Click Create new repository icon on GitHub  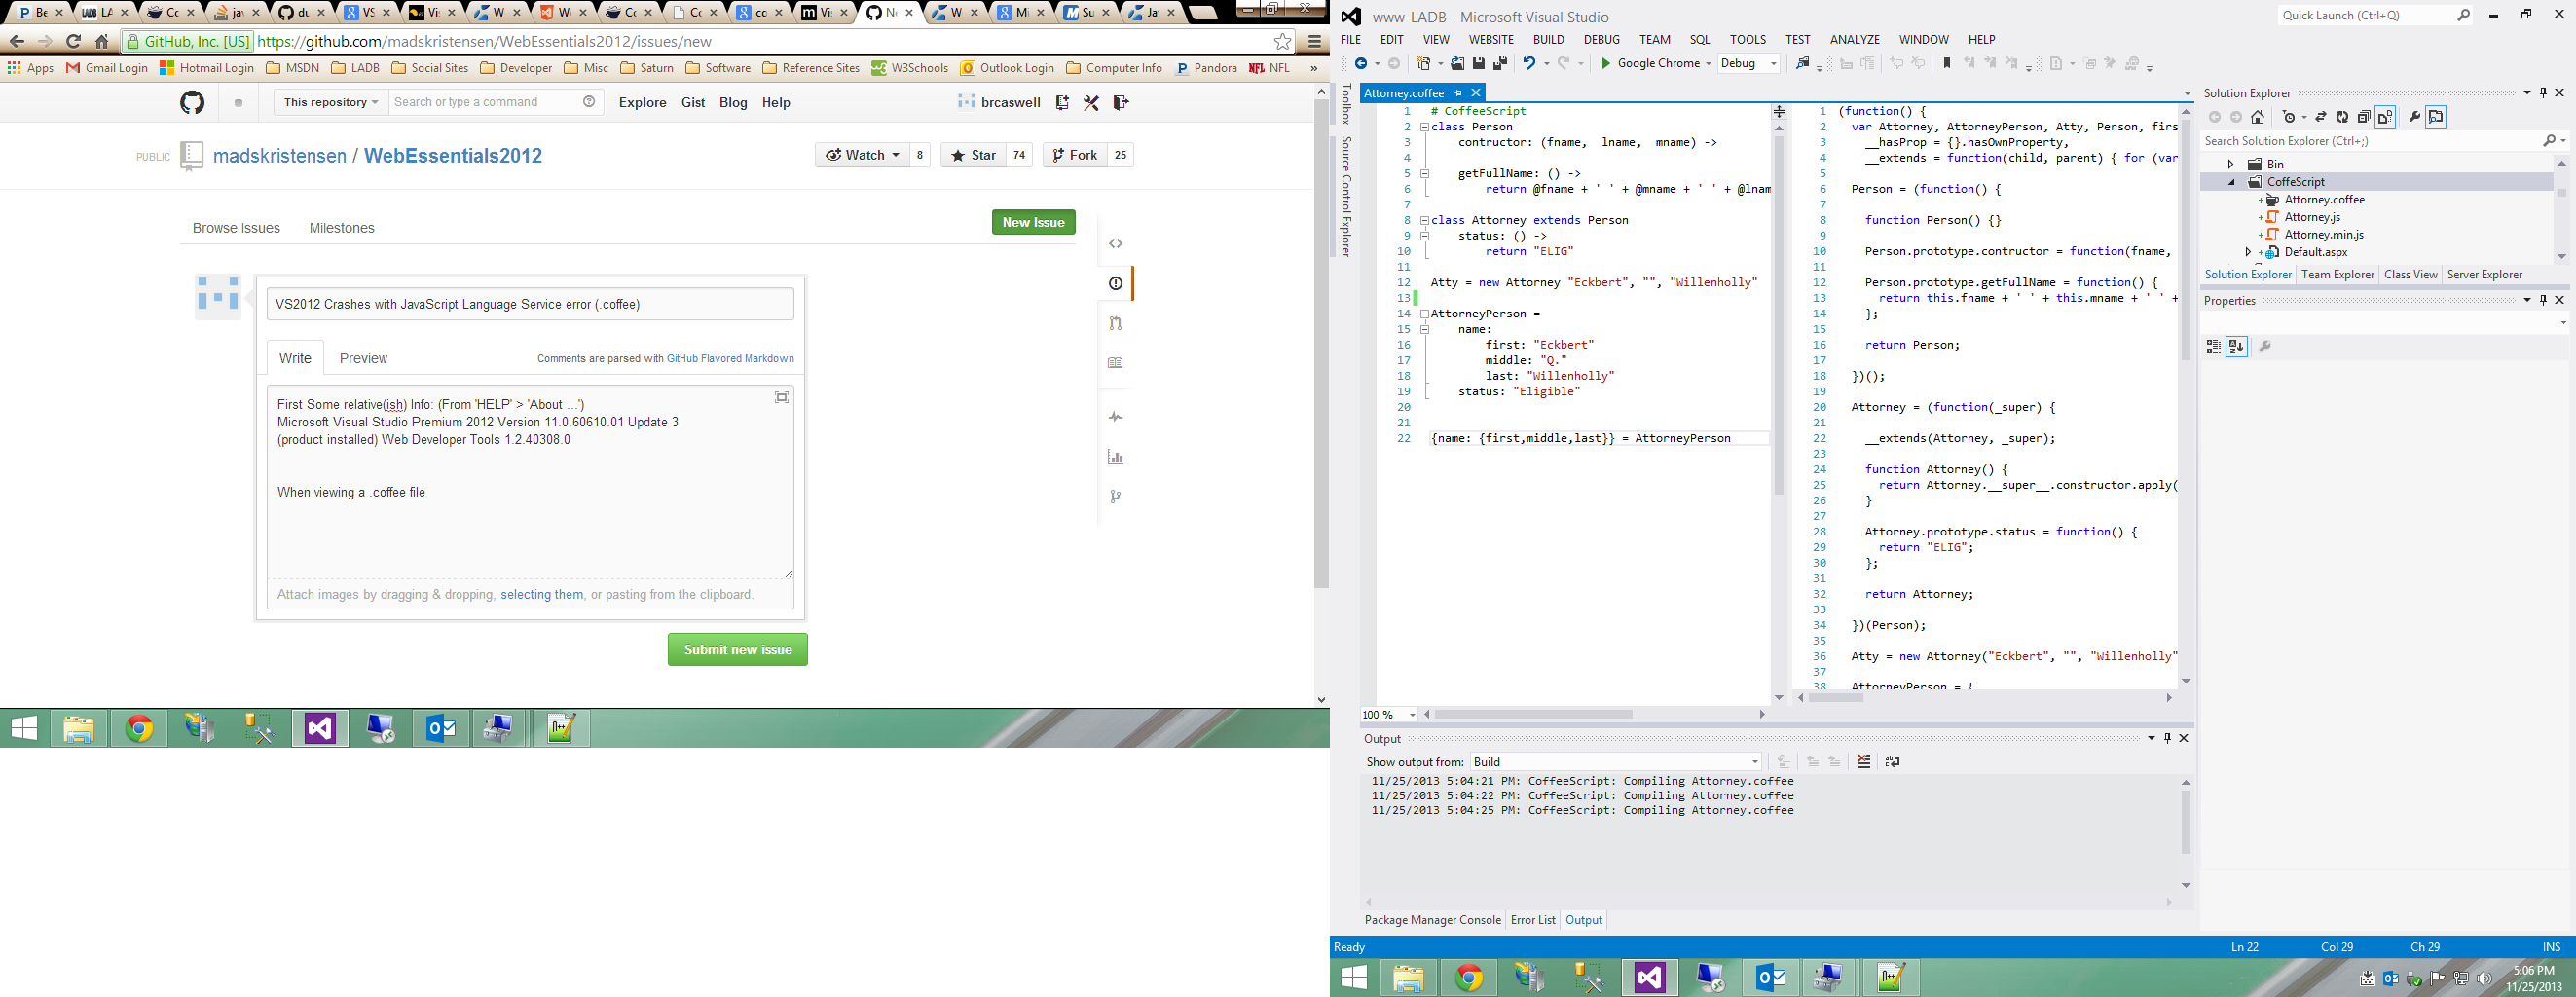click(1062, 102)
